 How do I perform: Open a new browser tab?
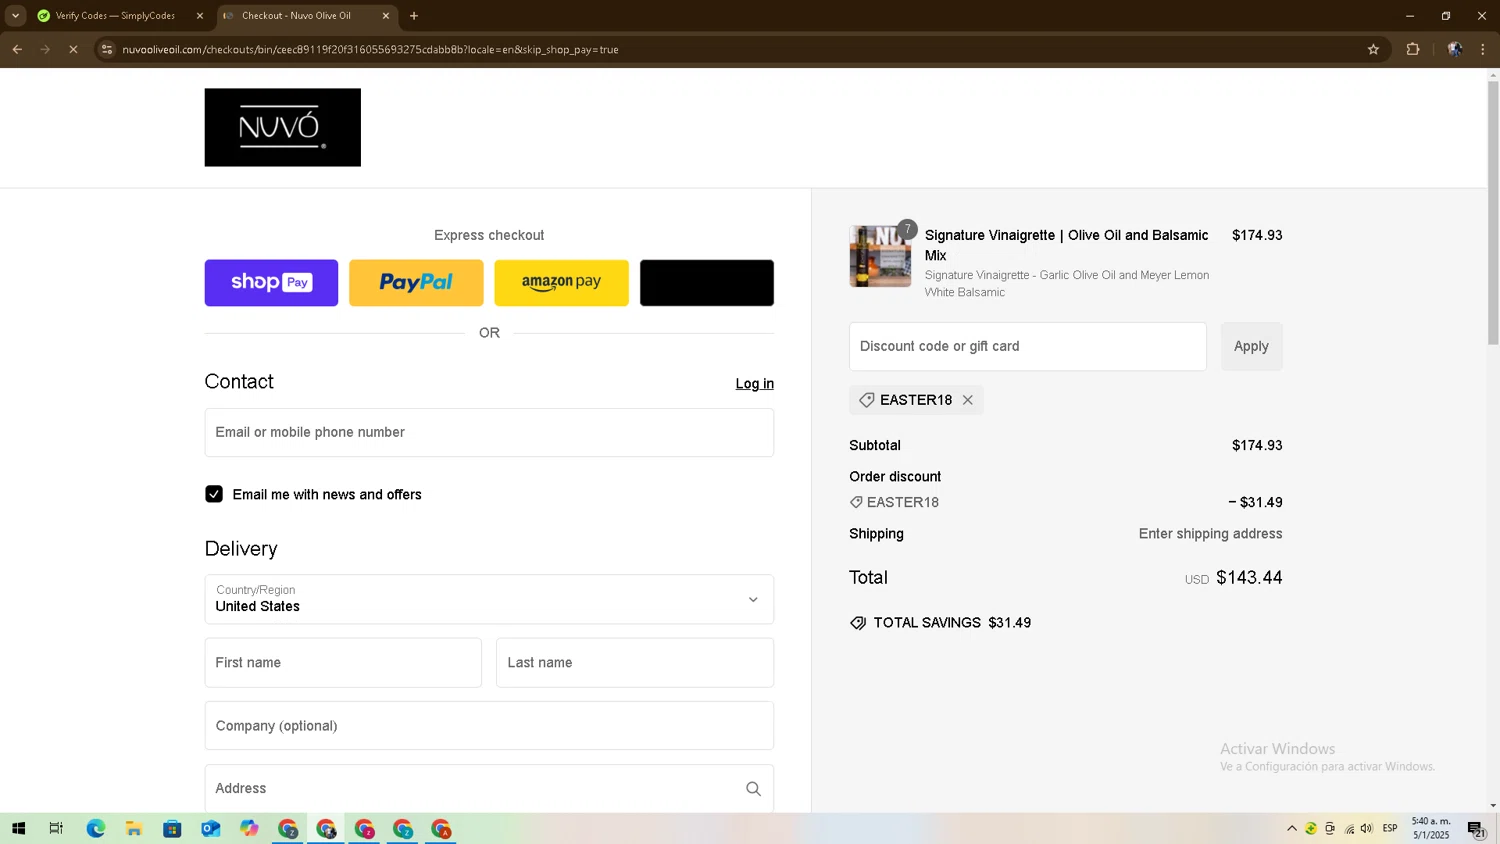[x=414, y=16]
